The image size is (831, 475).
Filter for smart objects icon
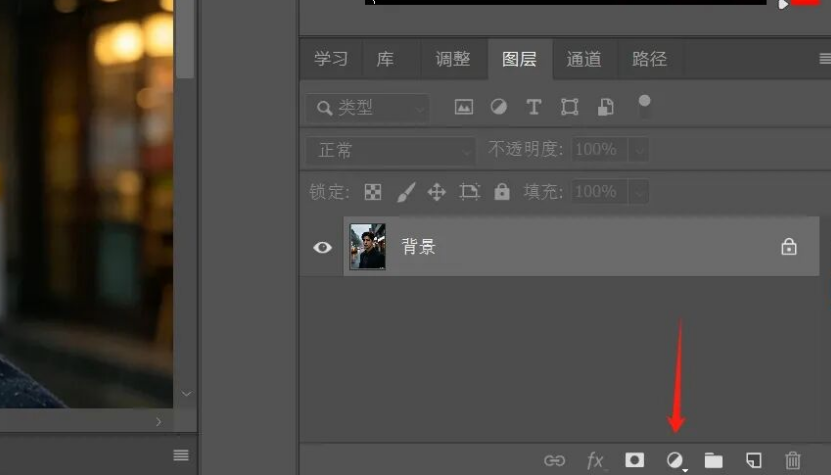coord(606,108)
